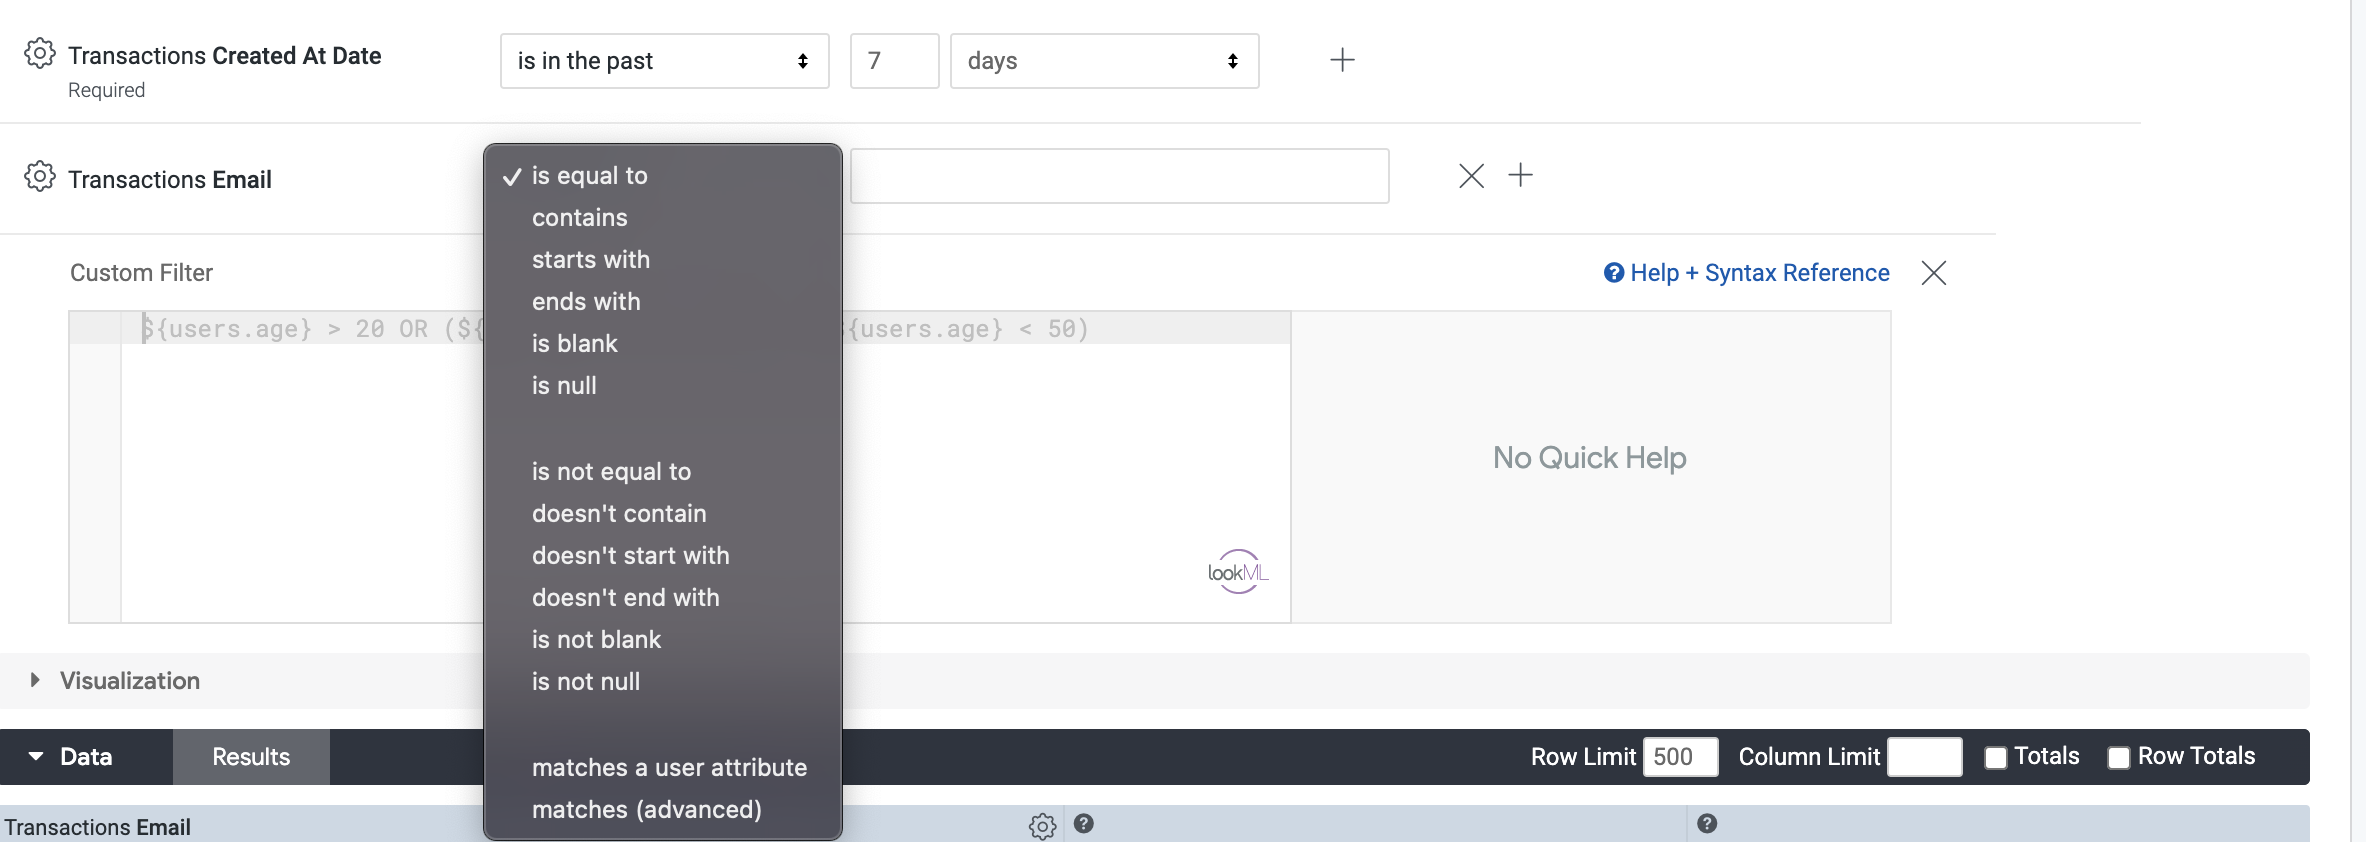Pick 'is null' option

(x=663, y=385)
